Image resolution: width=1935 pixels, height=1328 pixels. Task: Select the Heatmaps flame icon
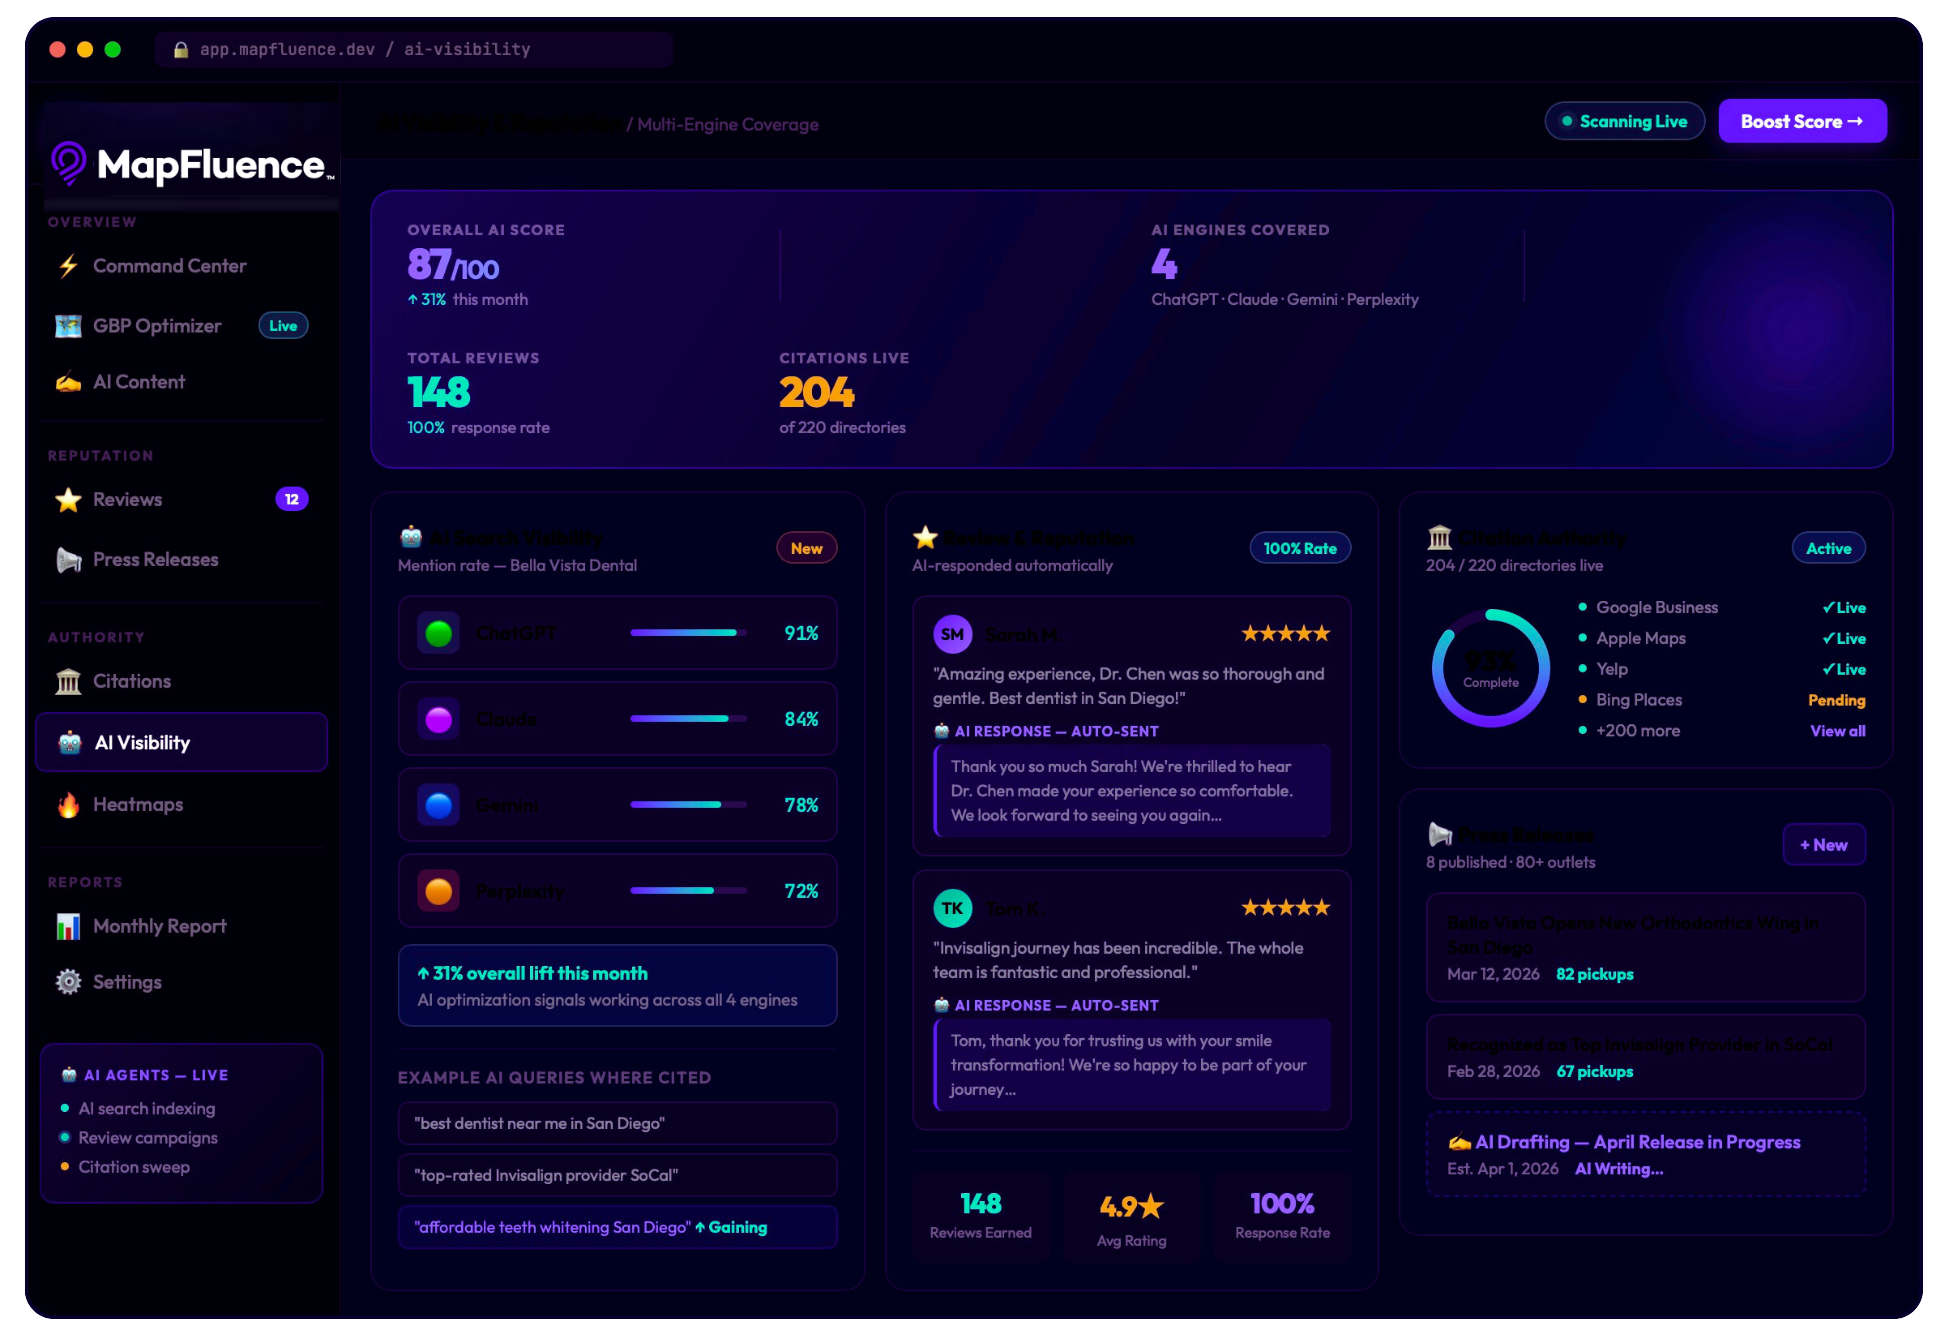click(66, 804)
